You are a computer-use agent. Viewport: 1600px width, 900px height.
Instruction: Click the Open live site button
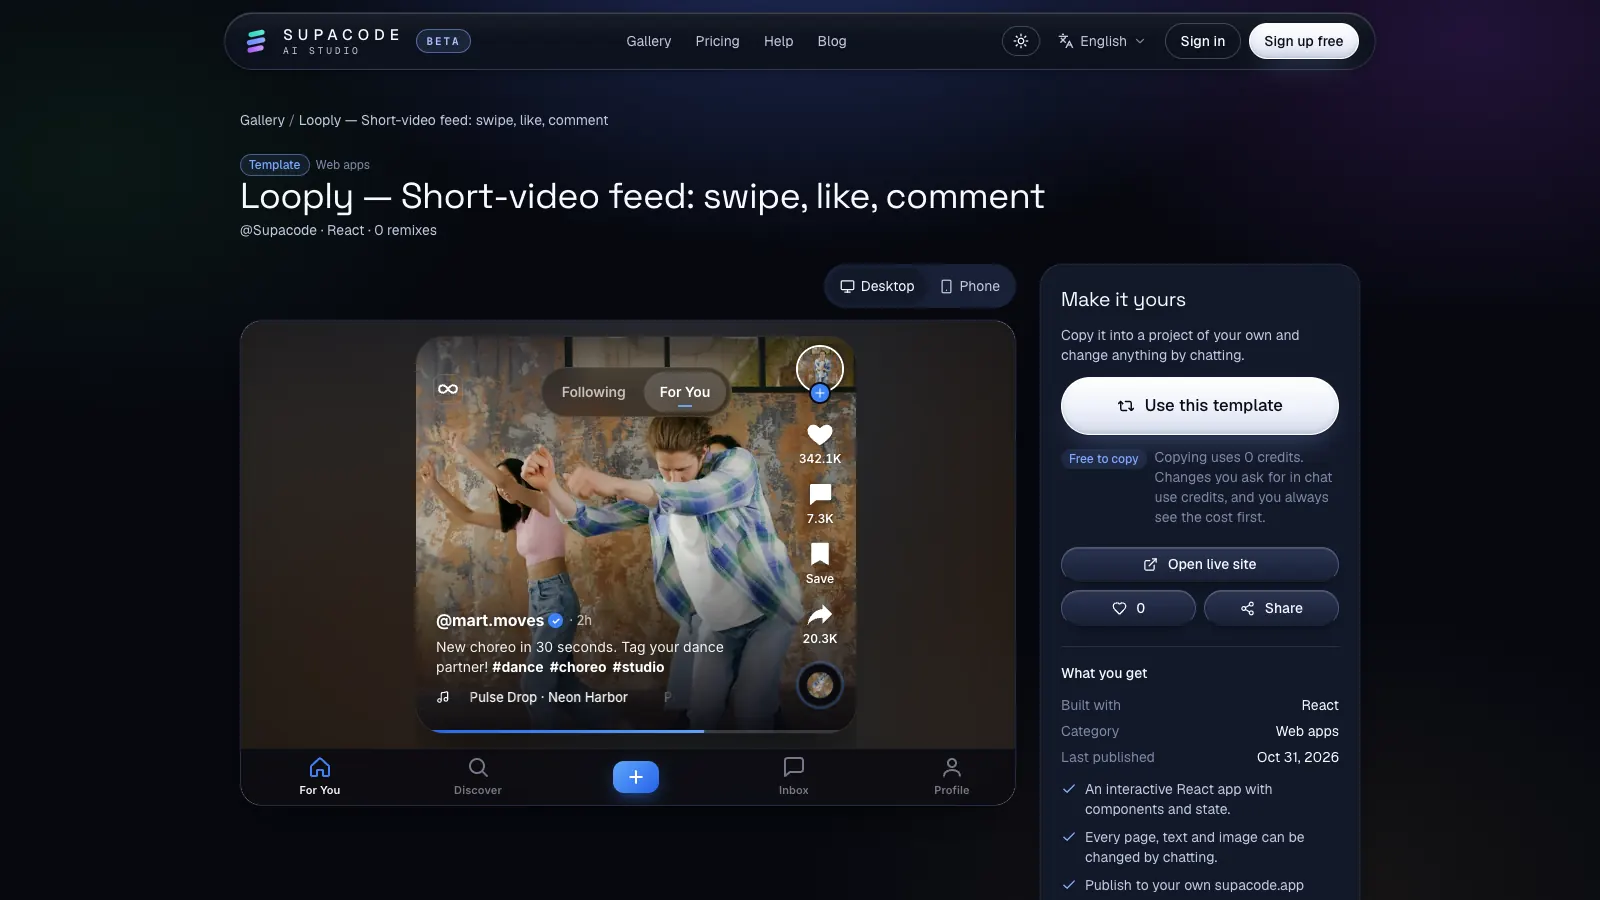1200,564
